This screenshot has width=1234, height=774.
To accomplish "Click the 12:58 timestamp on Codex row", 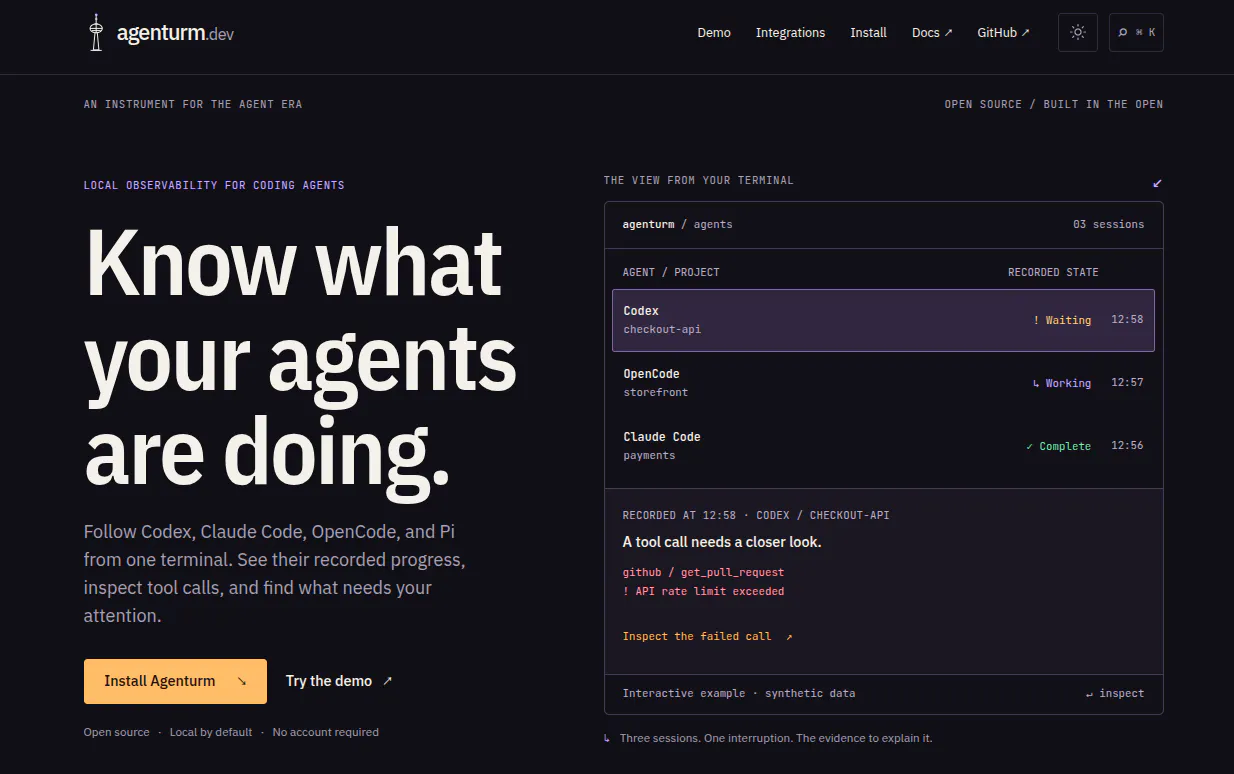I will (1127, 320).
